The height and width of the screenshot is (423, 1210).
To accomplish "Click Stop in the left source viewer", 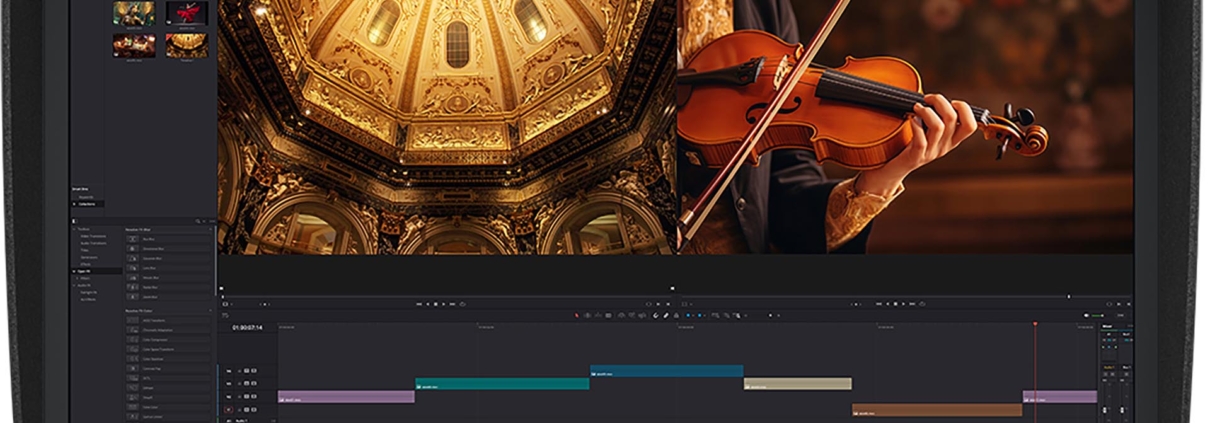I will pyautogui.click(x=436, y=304).
